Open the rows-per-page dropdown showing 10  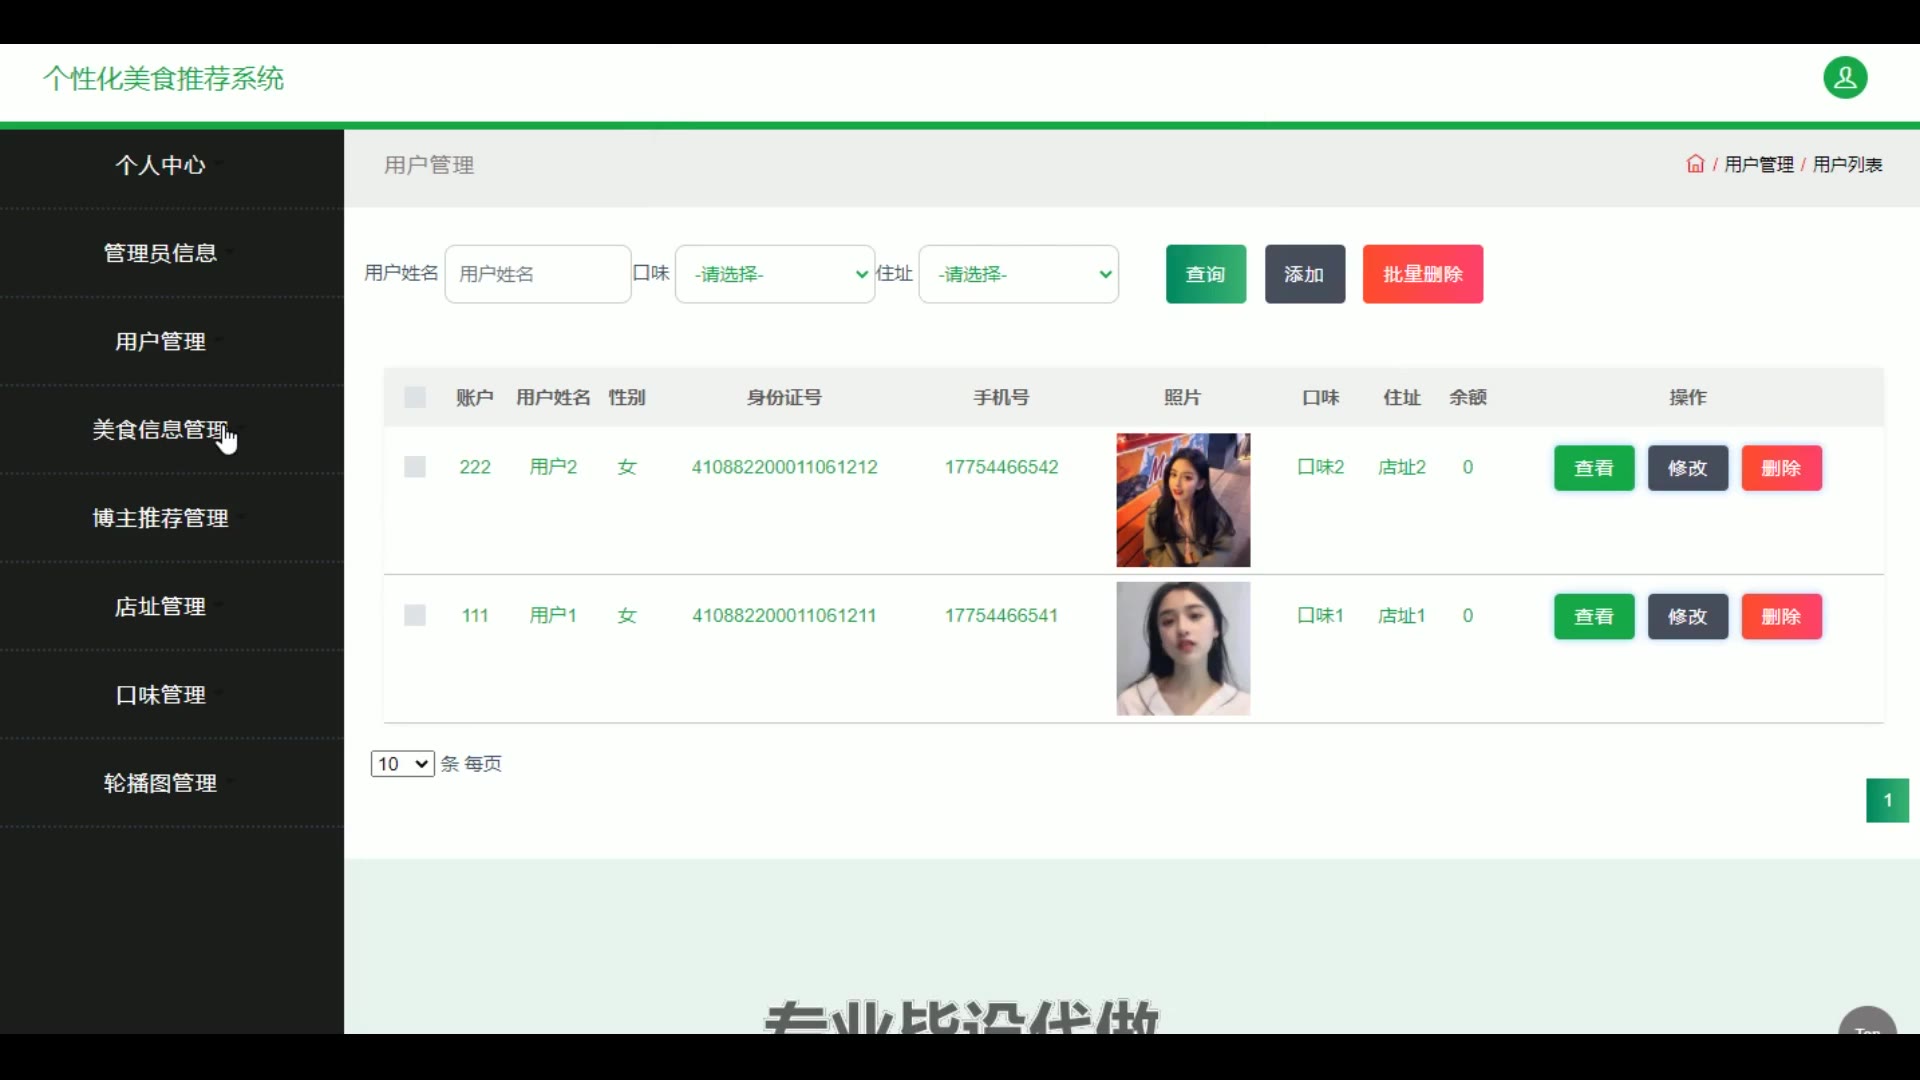(402, 764)
